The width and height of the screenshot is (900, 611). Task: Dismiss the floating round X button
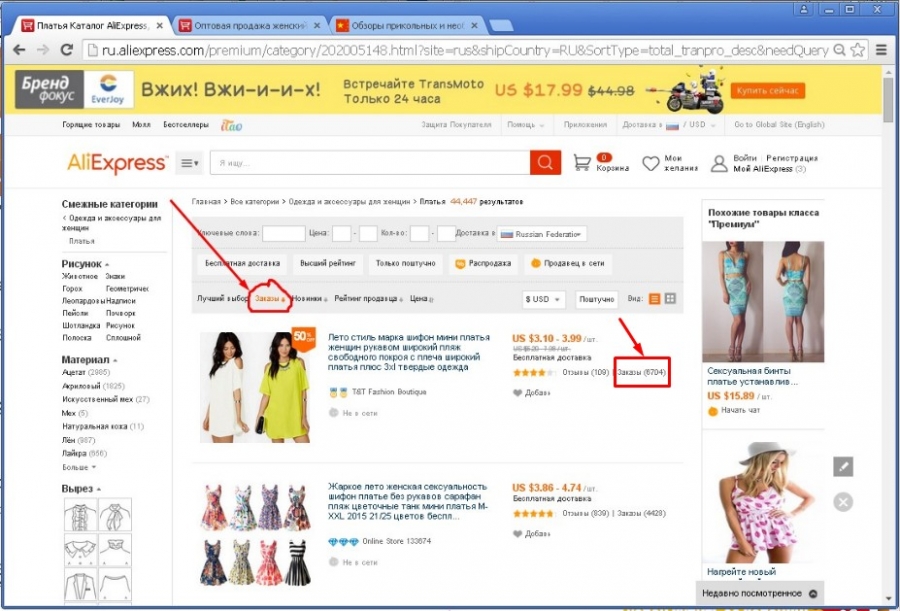coord(843,502)
